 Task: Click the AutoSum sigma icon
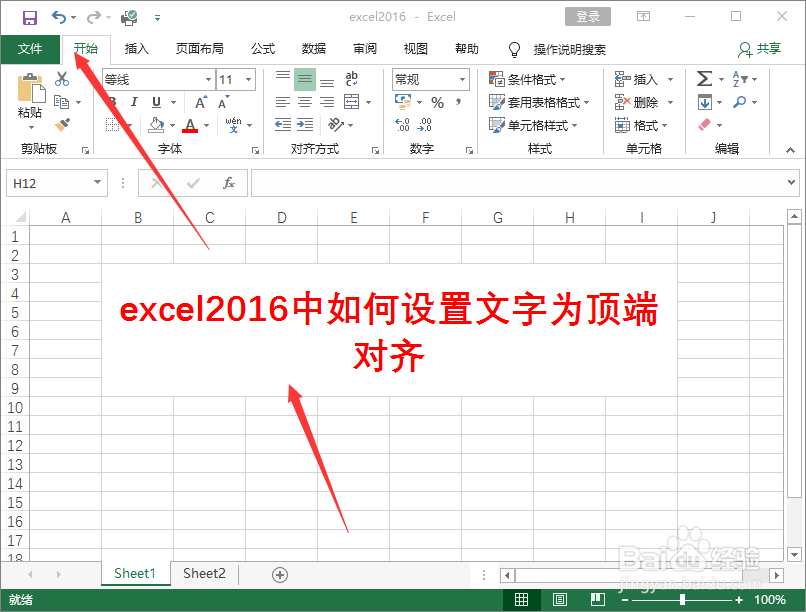[704, 79]
